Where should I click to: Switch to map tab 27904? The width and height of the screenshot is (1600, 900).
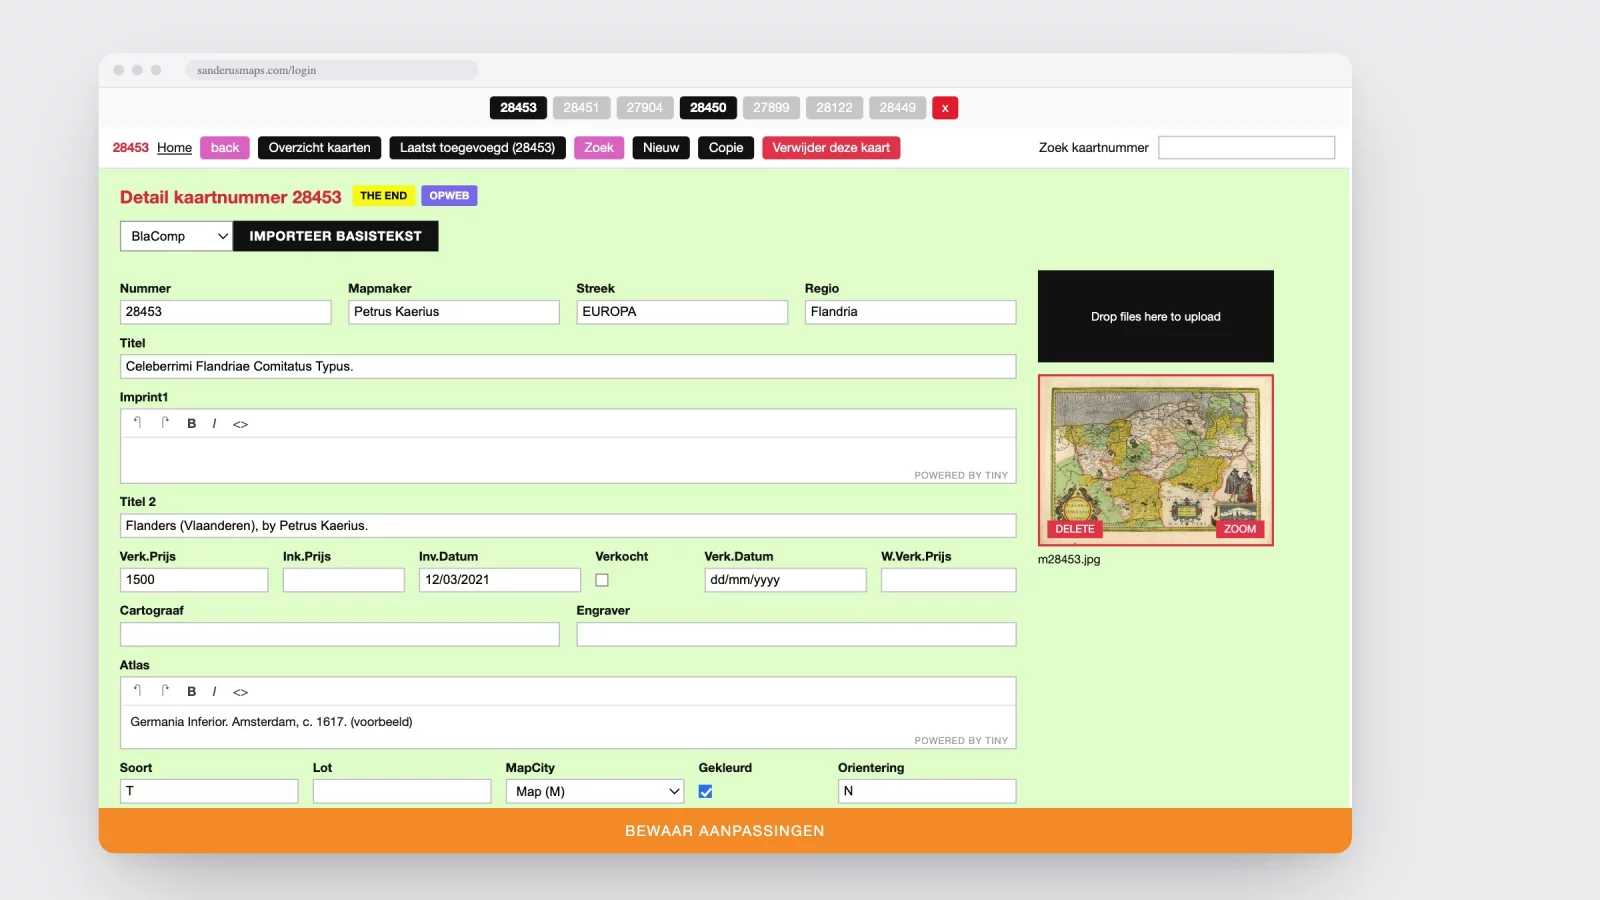pyautogui.click(x=645, y=108)
